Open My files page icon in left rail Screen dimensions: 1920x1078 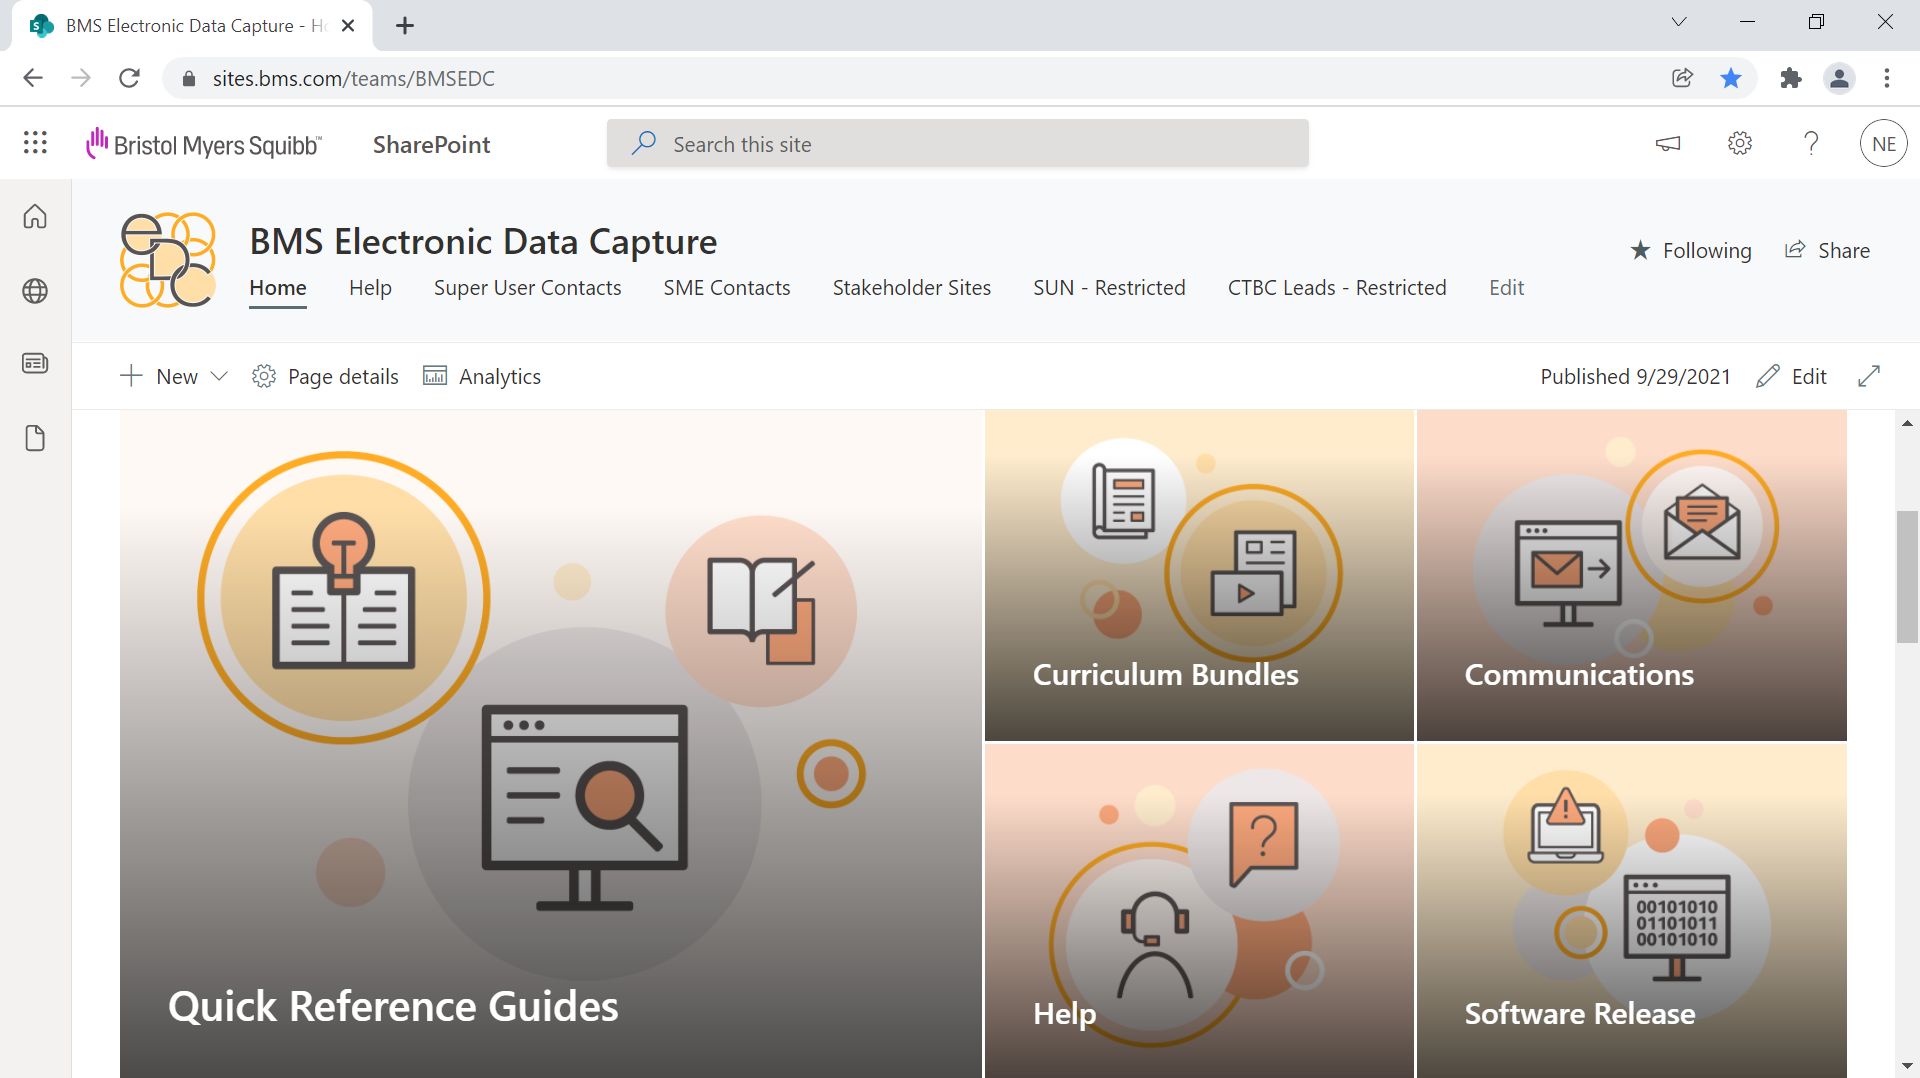(35, 438)
